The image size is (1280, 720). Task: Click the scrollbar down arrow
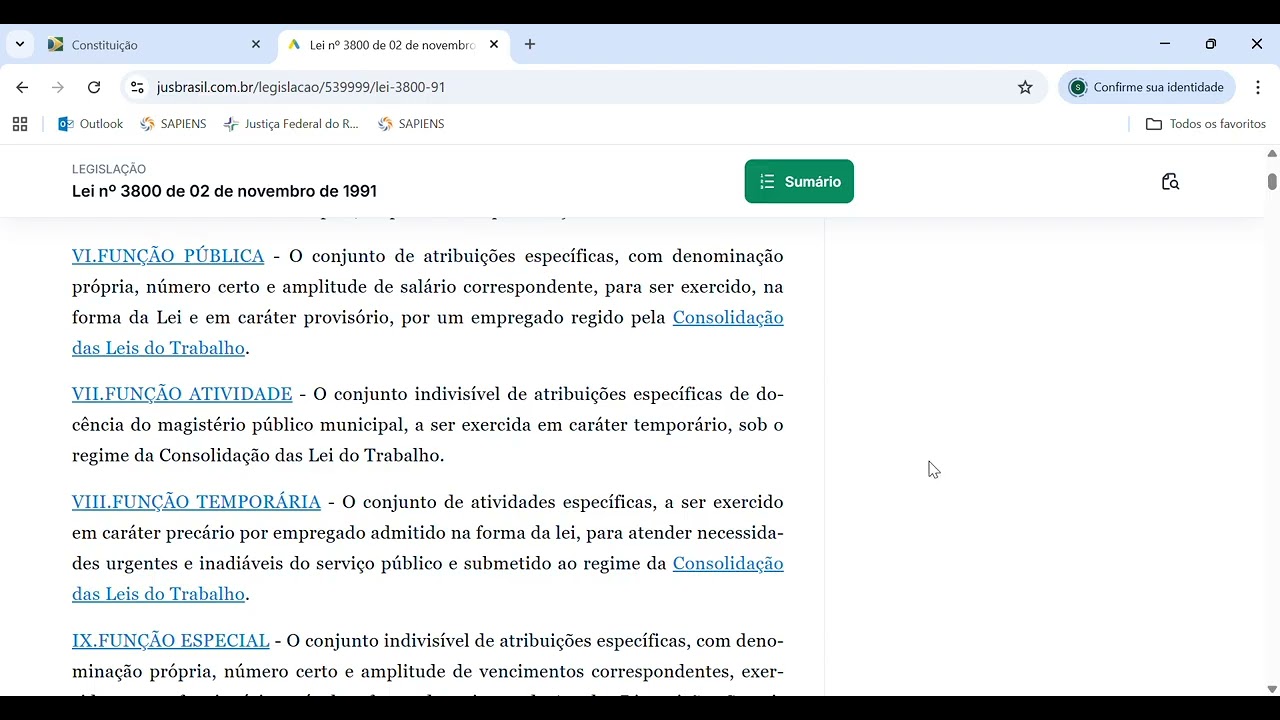tap(1272, 689)
